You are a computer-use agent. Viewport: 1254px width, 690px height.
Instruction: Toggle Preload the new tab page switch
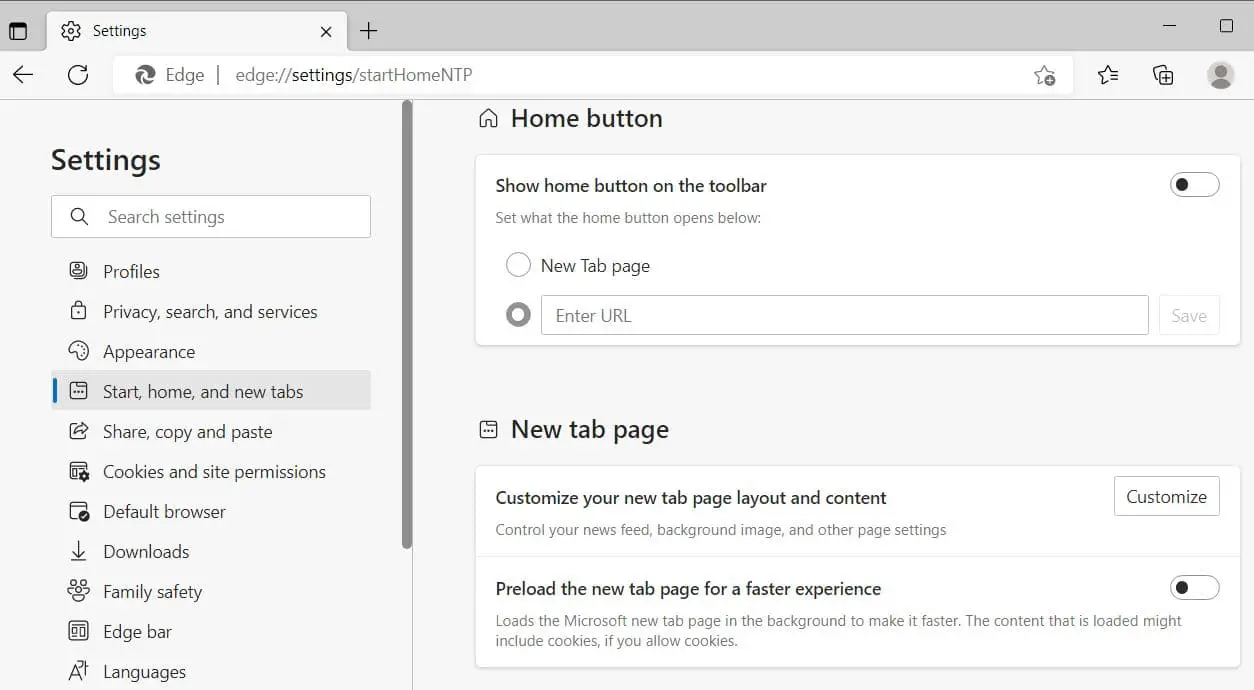point(1194,588)
